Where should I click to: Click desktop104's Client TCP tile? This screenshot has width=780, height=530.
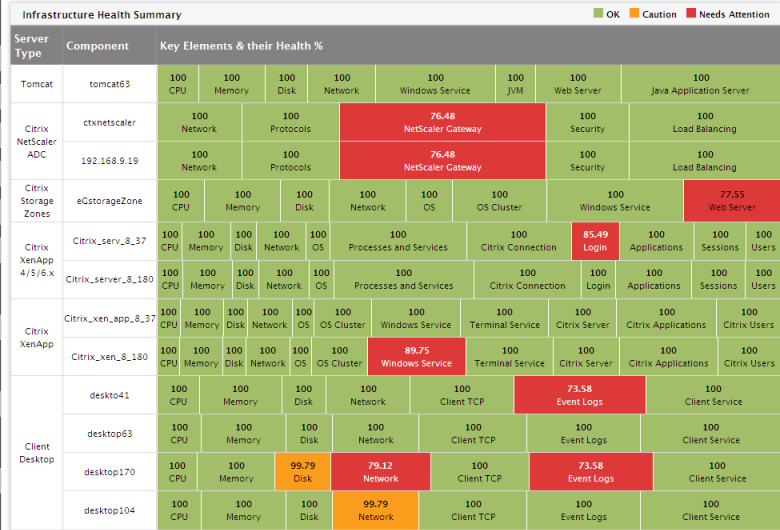click(473, 510)
